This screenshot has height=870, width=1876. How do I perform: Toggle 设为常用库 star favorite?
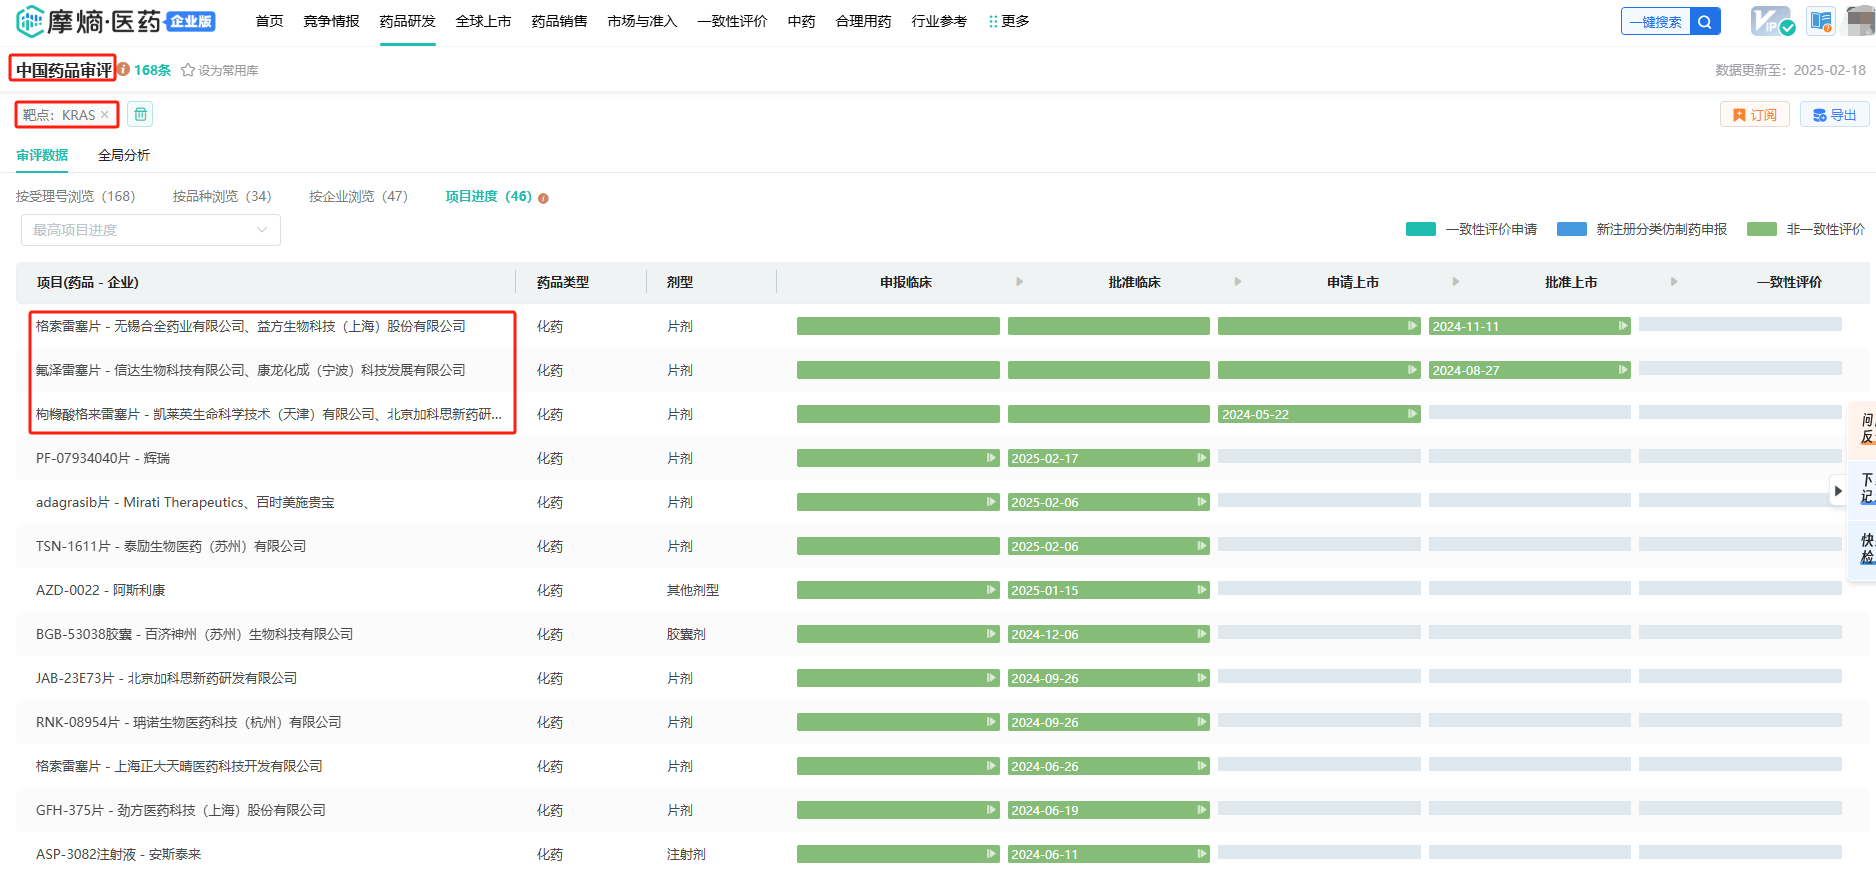pyautogui.click(x=187, y=71)
